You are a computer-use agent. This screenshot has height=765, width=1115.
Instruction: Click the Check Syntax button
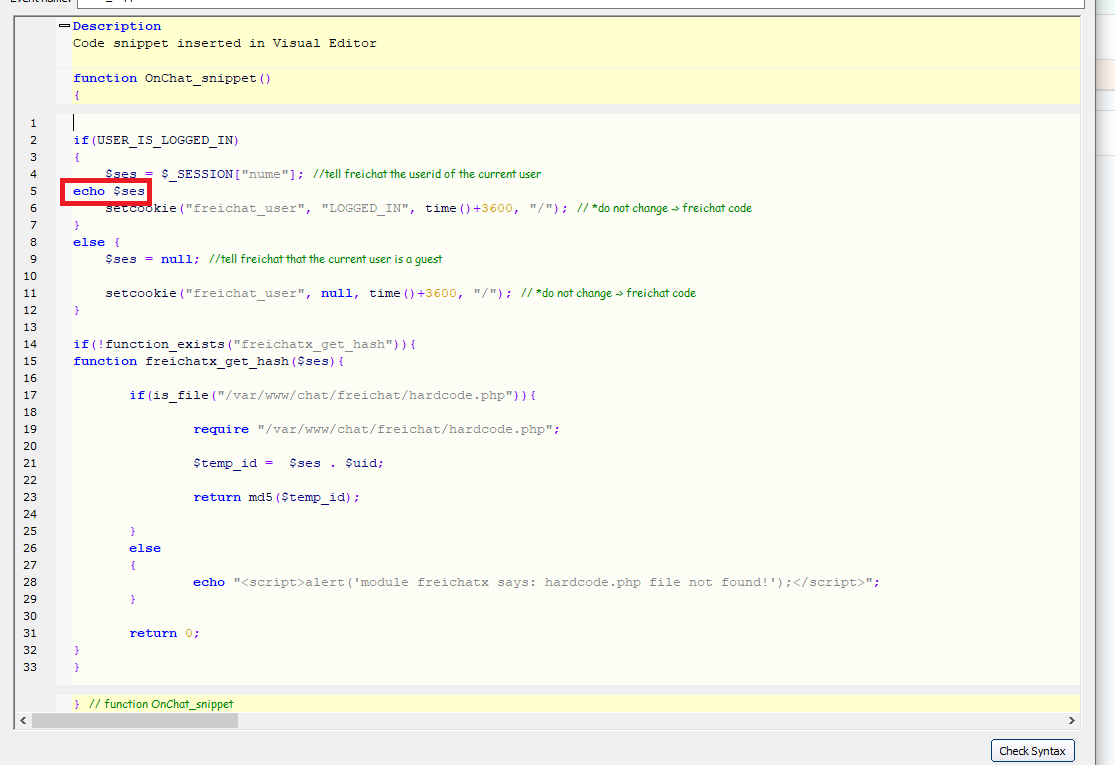pos(1032,751)
